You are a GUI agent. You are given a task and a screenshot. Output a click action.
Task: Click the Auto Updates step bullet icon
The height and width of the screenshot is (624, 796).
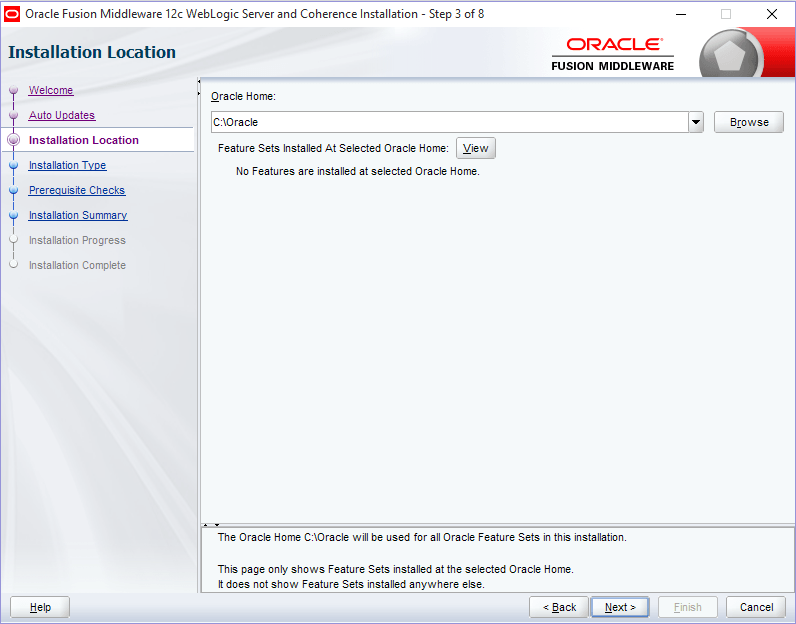point(14,116)
